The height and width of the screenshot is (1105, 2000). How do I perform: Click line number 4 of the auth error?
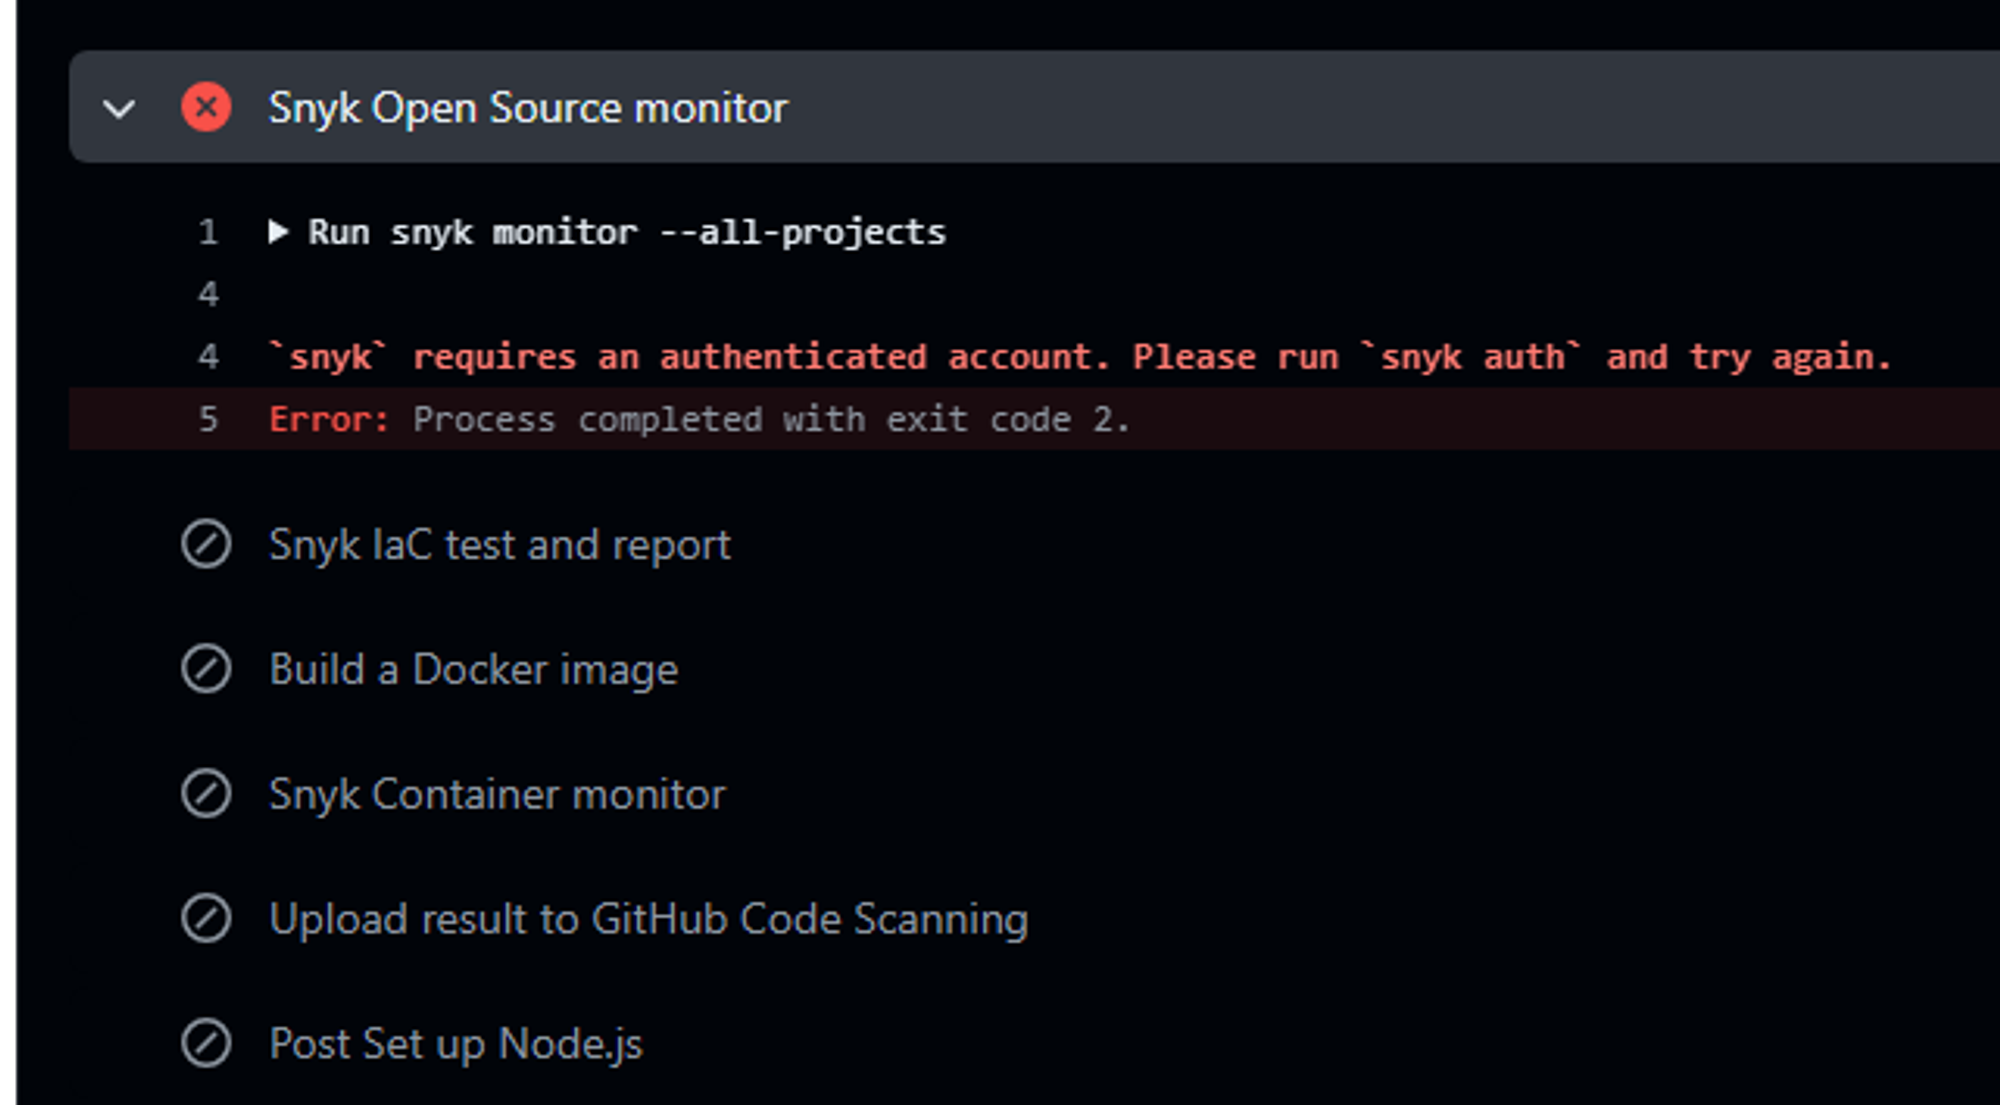[x=208, y=357]
